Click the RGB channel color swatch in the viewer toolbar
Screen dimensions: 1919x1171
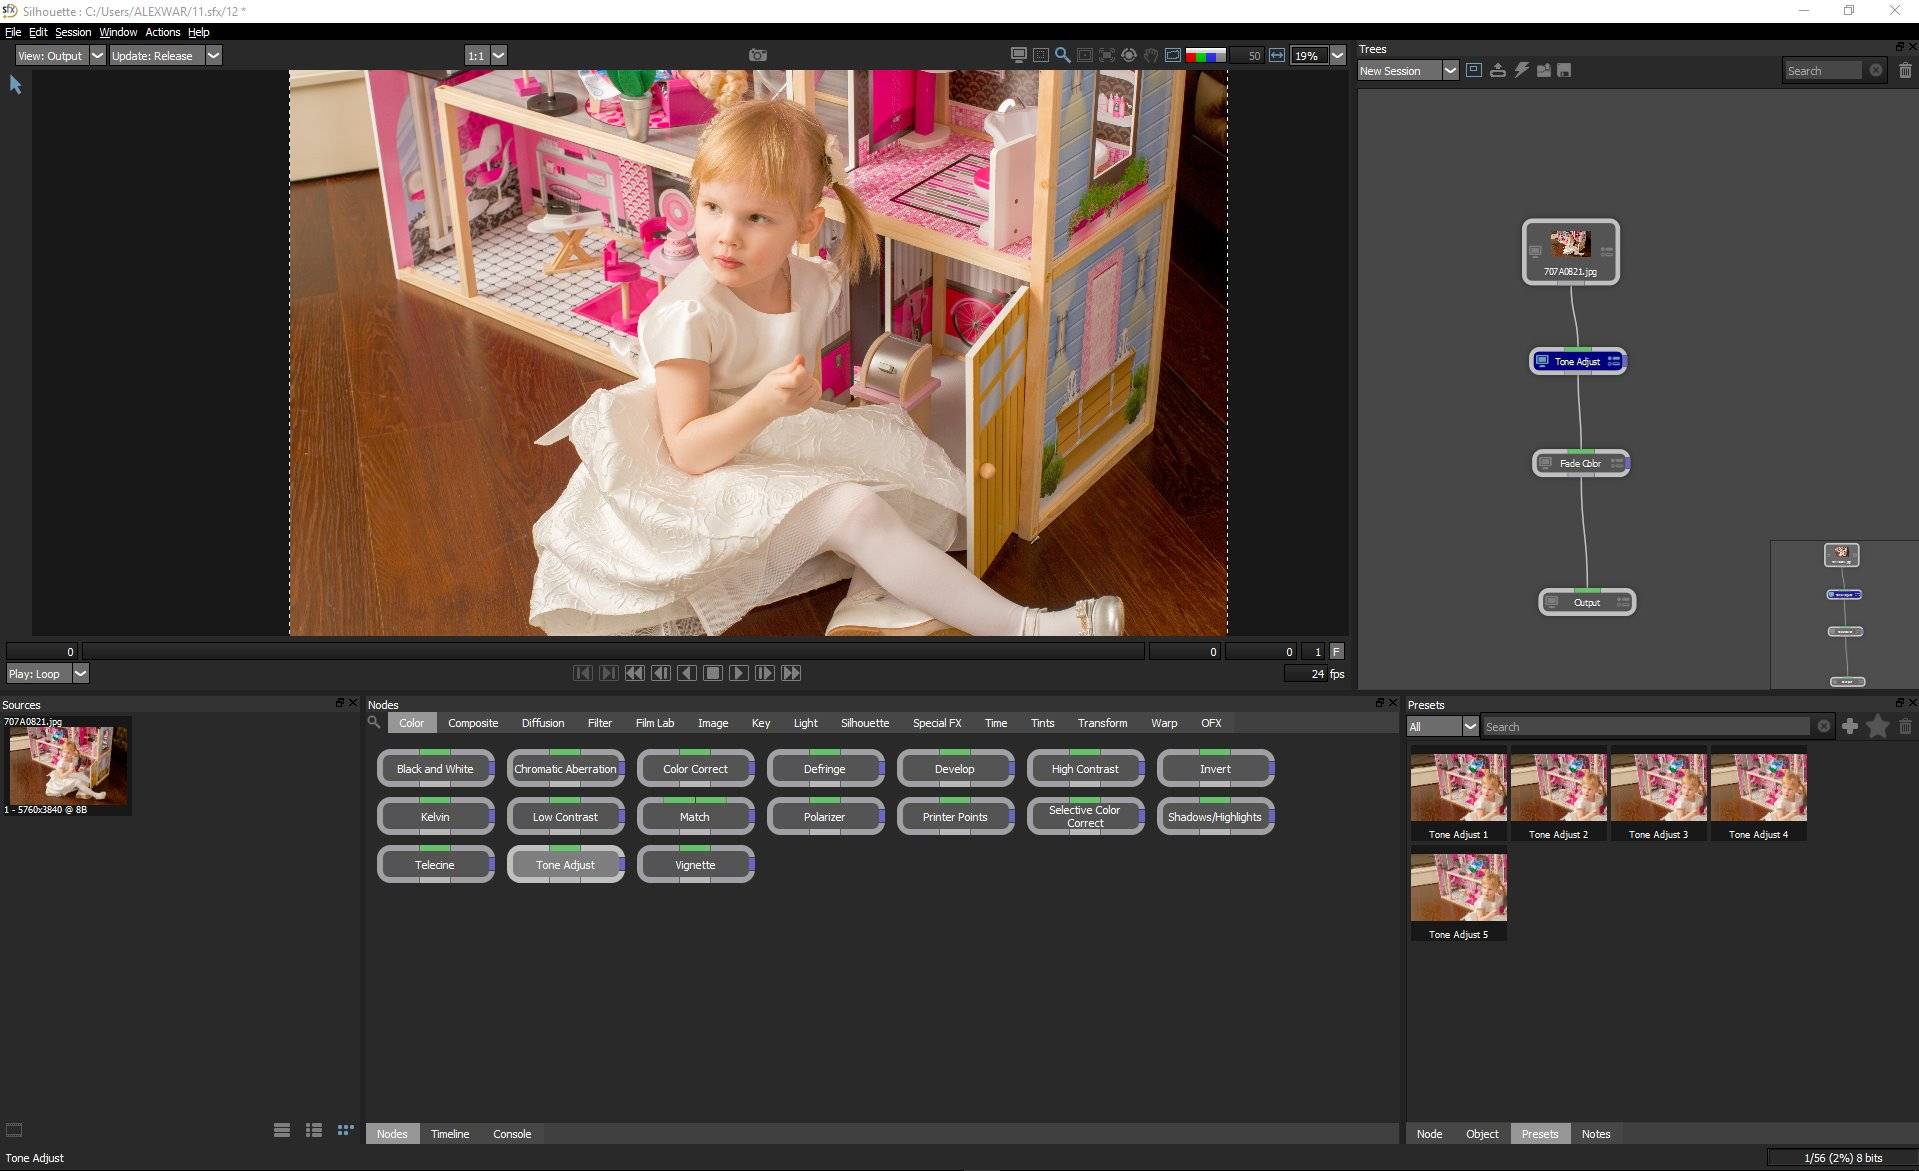click(1205, 56)
